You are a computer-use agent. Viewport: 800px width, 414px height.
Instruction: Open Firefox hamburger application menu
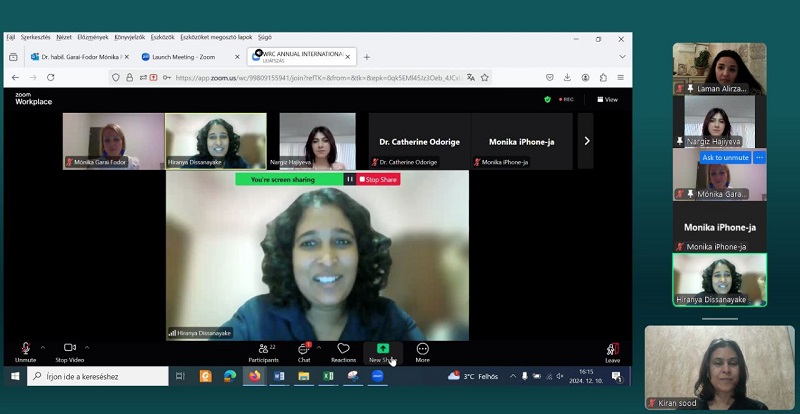pyautogui.click(x=620, y=78)
